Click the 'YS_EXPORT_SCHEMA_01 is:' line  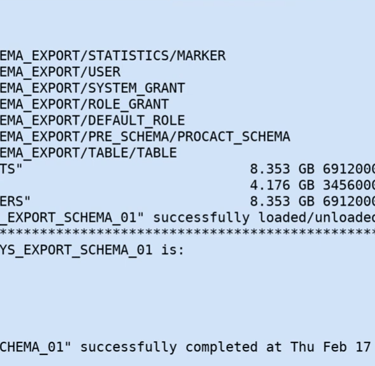click(92, 250)
